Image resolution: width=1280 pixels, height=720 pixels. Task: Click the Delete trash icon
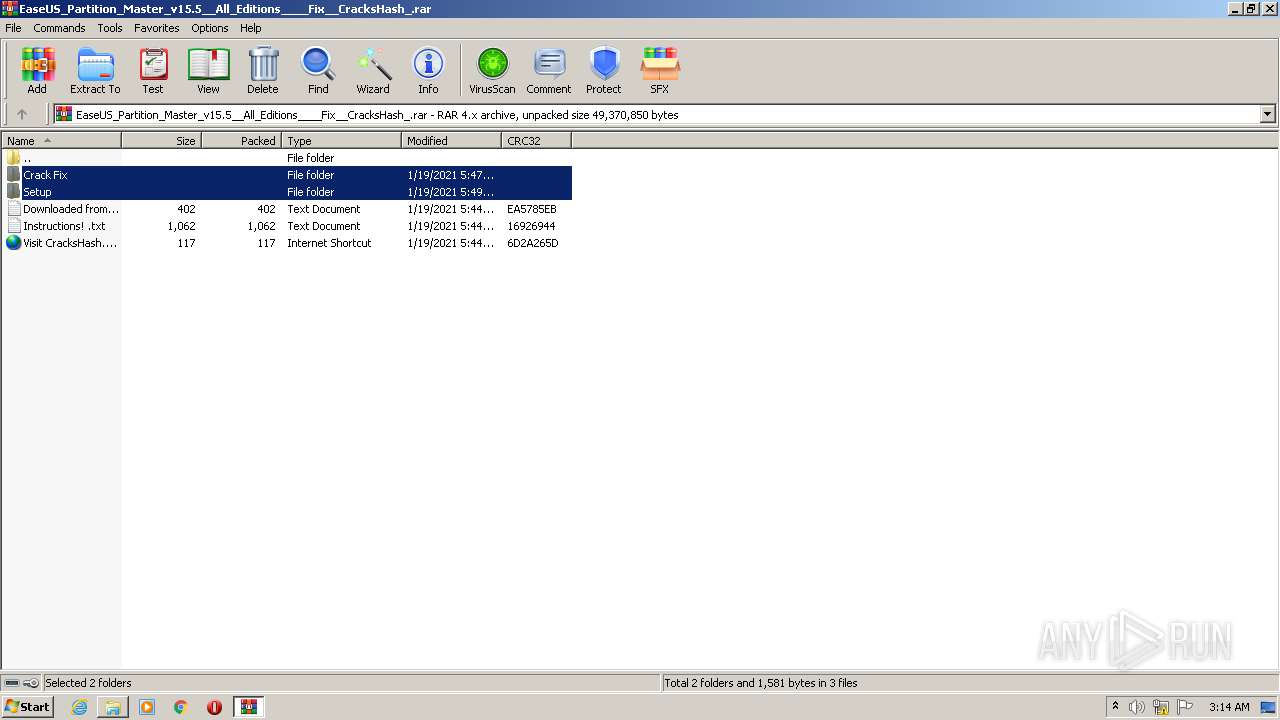(263, 70)
